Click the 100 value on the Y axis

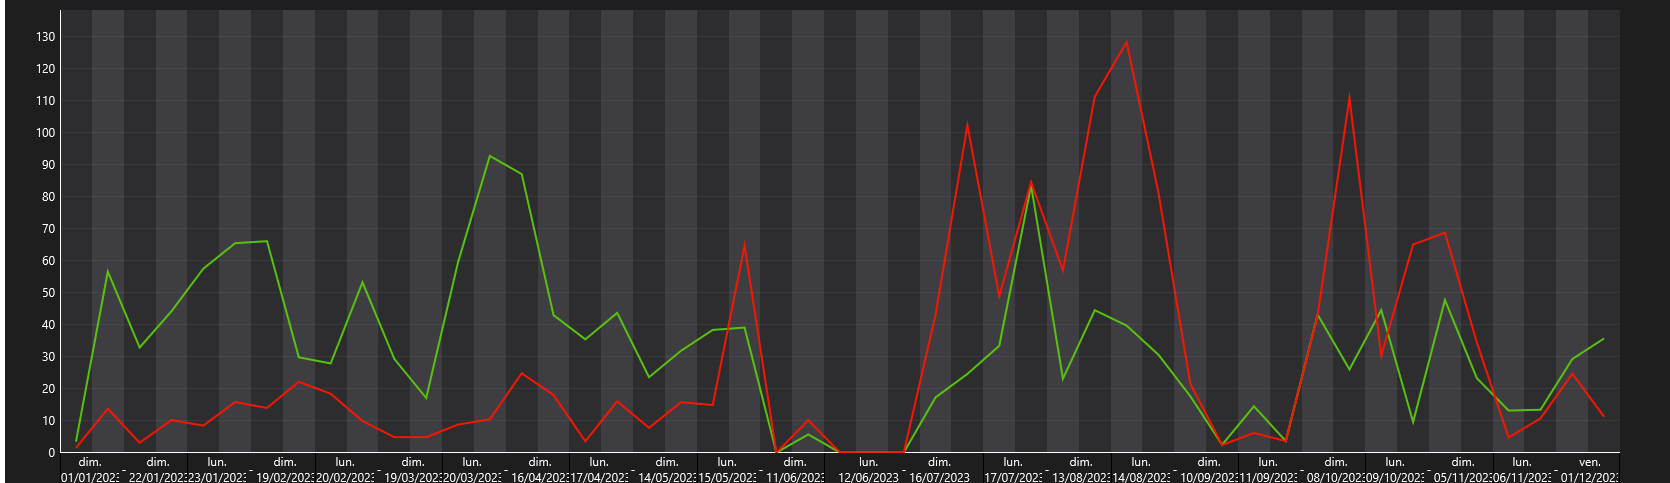click(x=45, y=133)
